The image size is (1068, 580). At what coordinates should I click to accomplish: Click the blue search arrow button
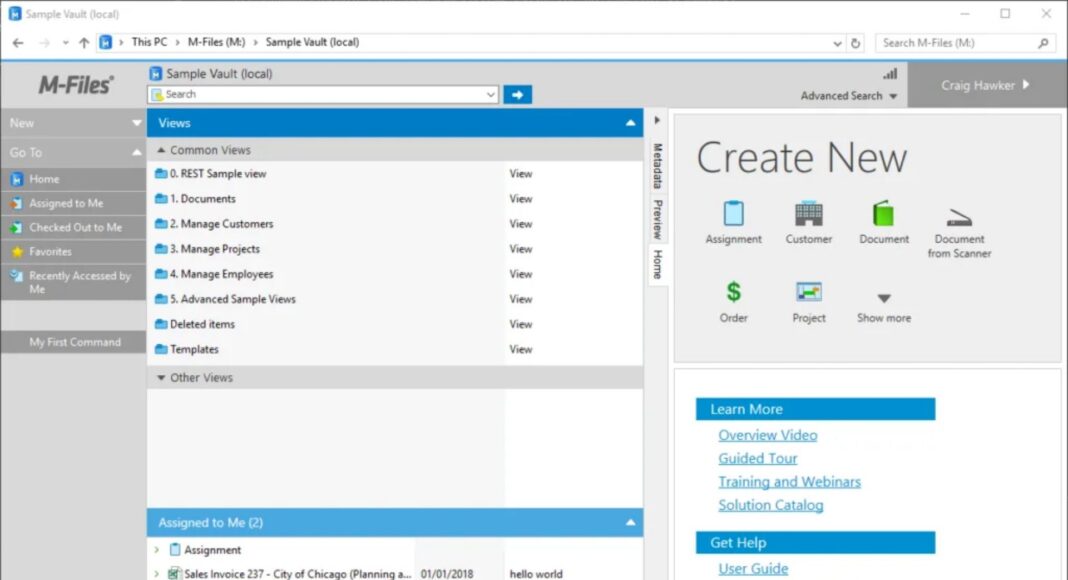pos(517,95)
